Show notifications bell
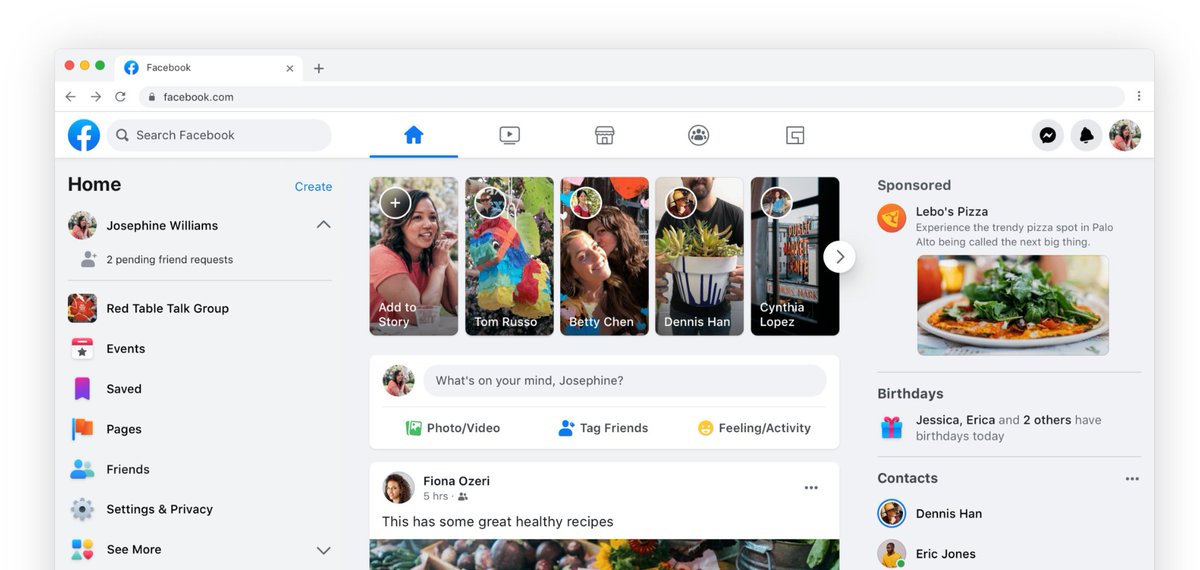1200x570 pixels. coord(1086,135)
